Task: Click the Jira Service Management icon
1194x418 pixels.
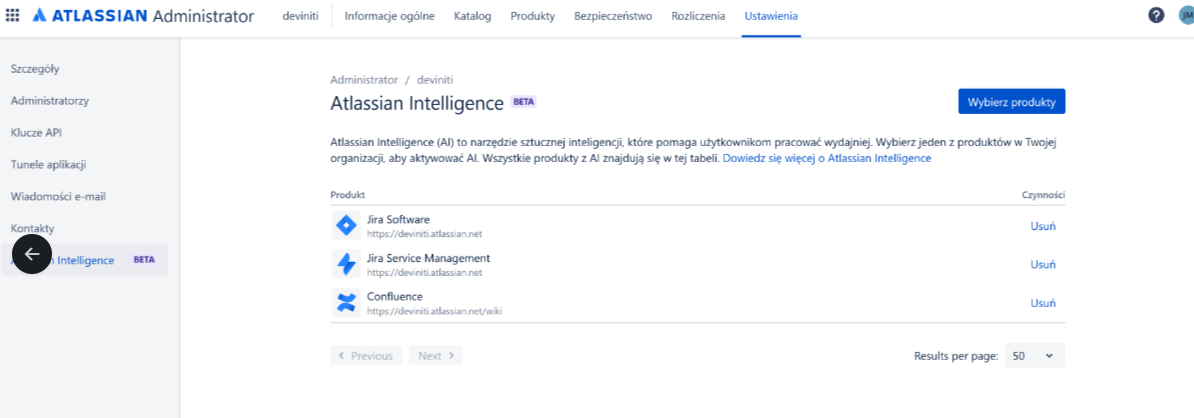Action: point(346,264)
